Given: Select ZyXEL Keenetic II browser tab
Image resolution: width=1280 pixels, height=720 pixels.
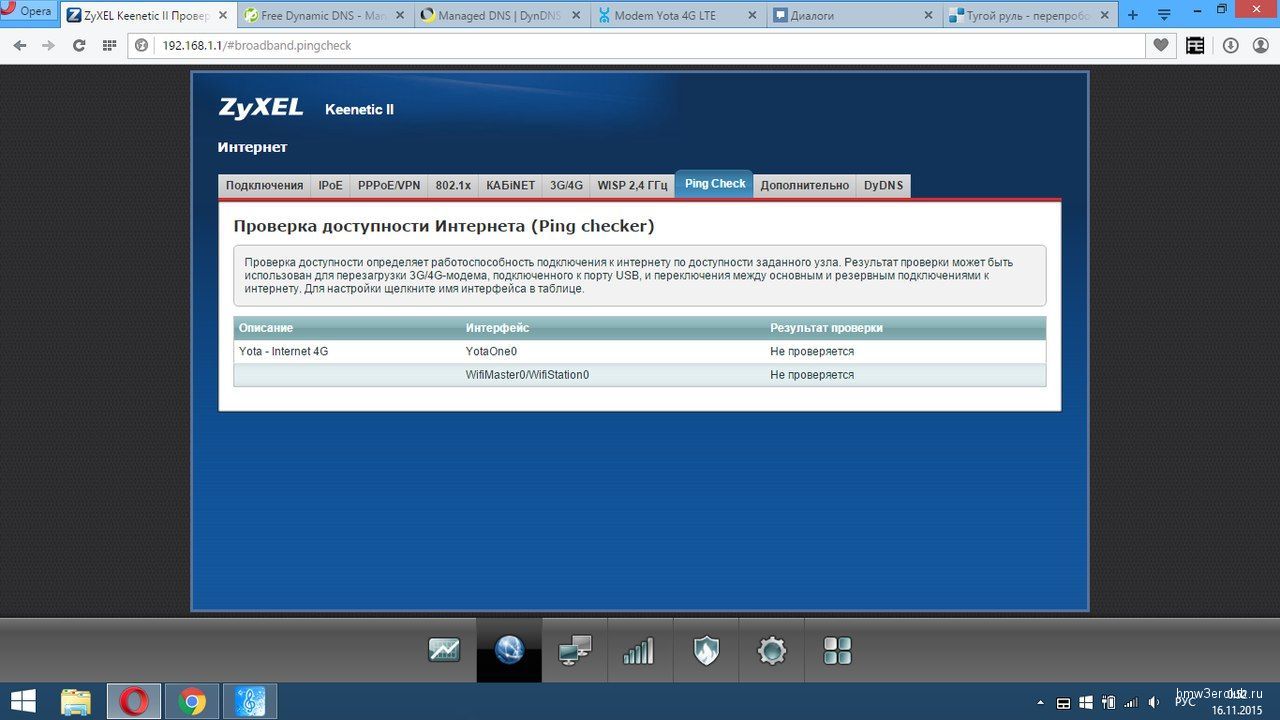Looking at the screenshot, I should pos(148,16).
